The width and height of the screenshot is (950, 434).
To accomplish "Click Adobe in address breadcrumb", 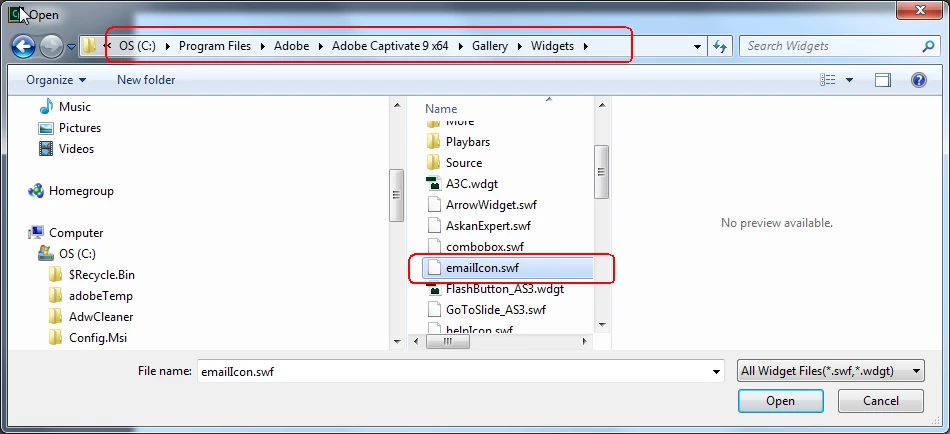I will [x=291, y=46].
